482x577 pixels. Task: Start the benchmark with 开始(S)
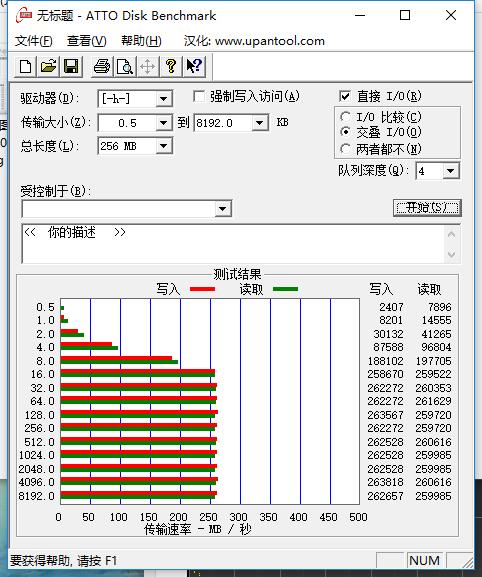click(427, 208)
